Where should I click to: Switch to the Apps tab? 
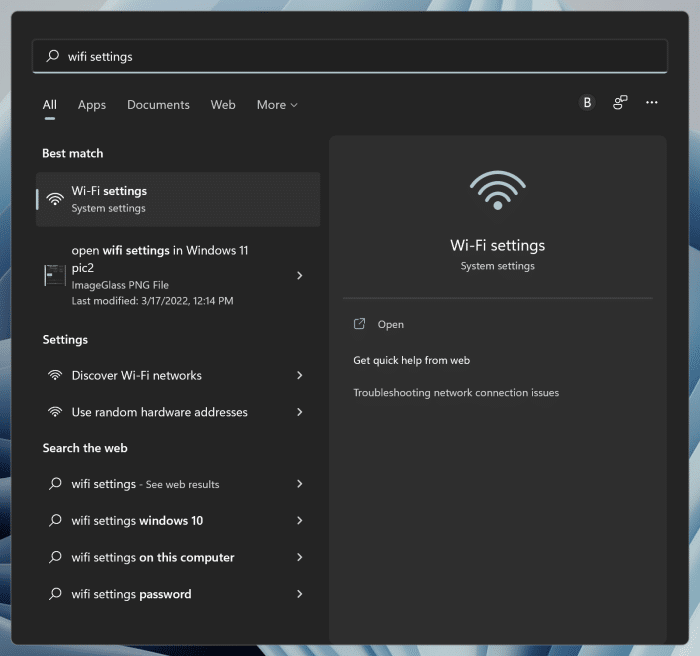click(92, 105)
